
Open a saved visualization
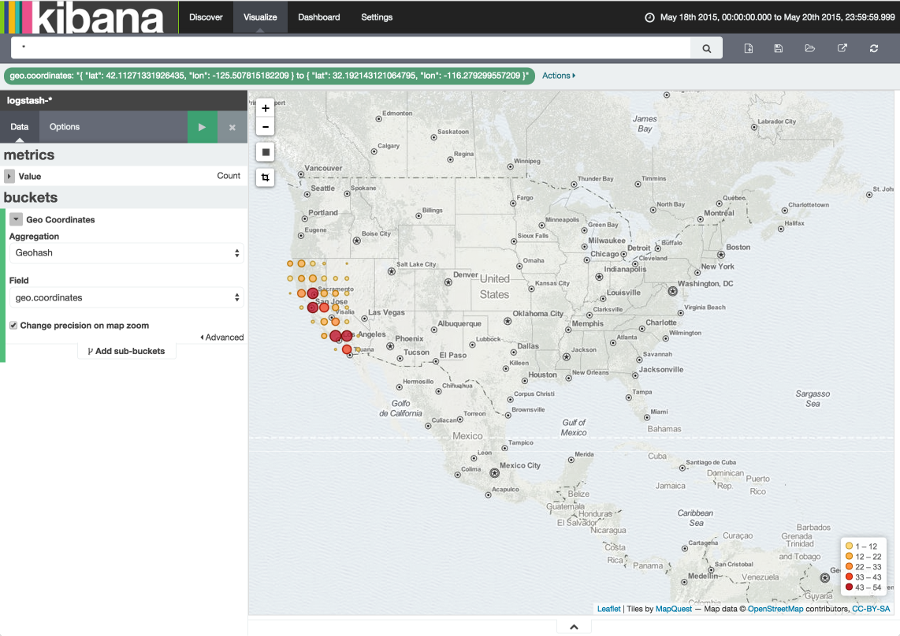coord(810,47)
